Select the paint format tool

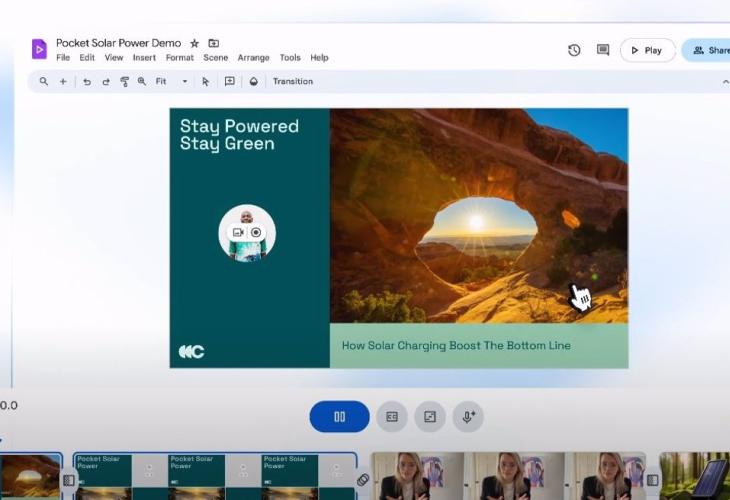[124, 82]
